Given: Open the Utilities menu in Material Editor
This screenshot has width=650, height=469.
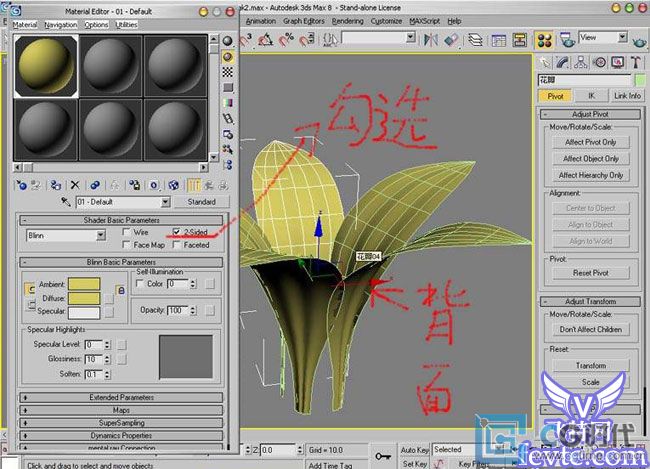Looking at the screenshot, I should coord(126,25).
